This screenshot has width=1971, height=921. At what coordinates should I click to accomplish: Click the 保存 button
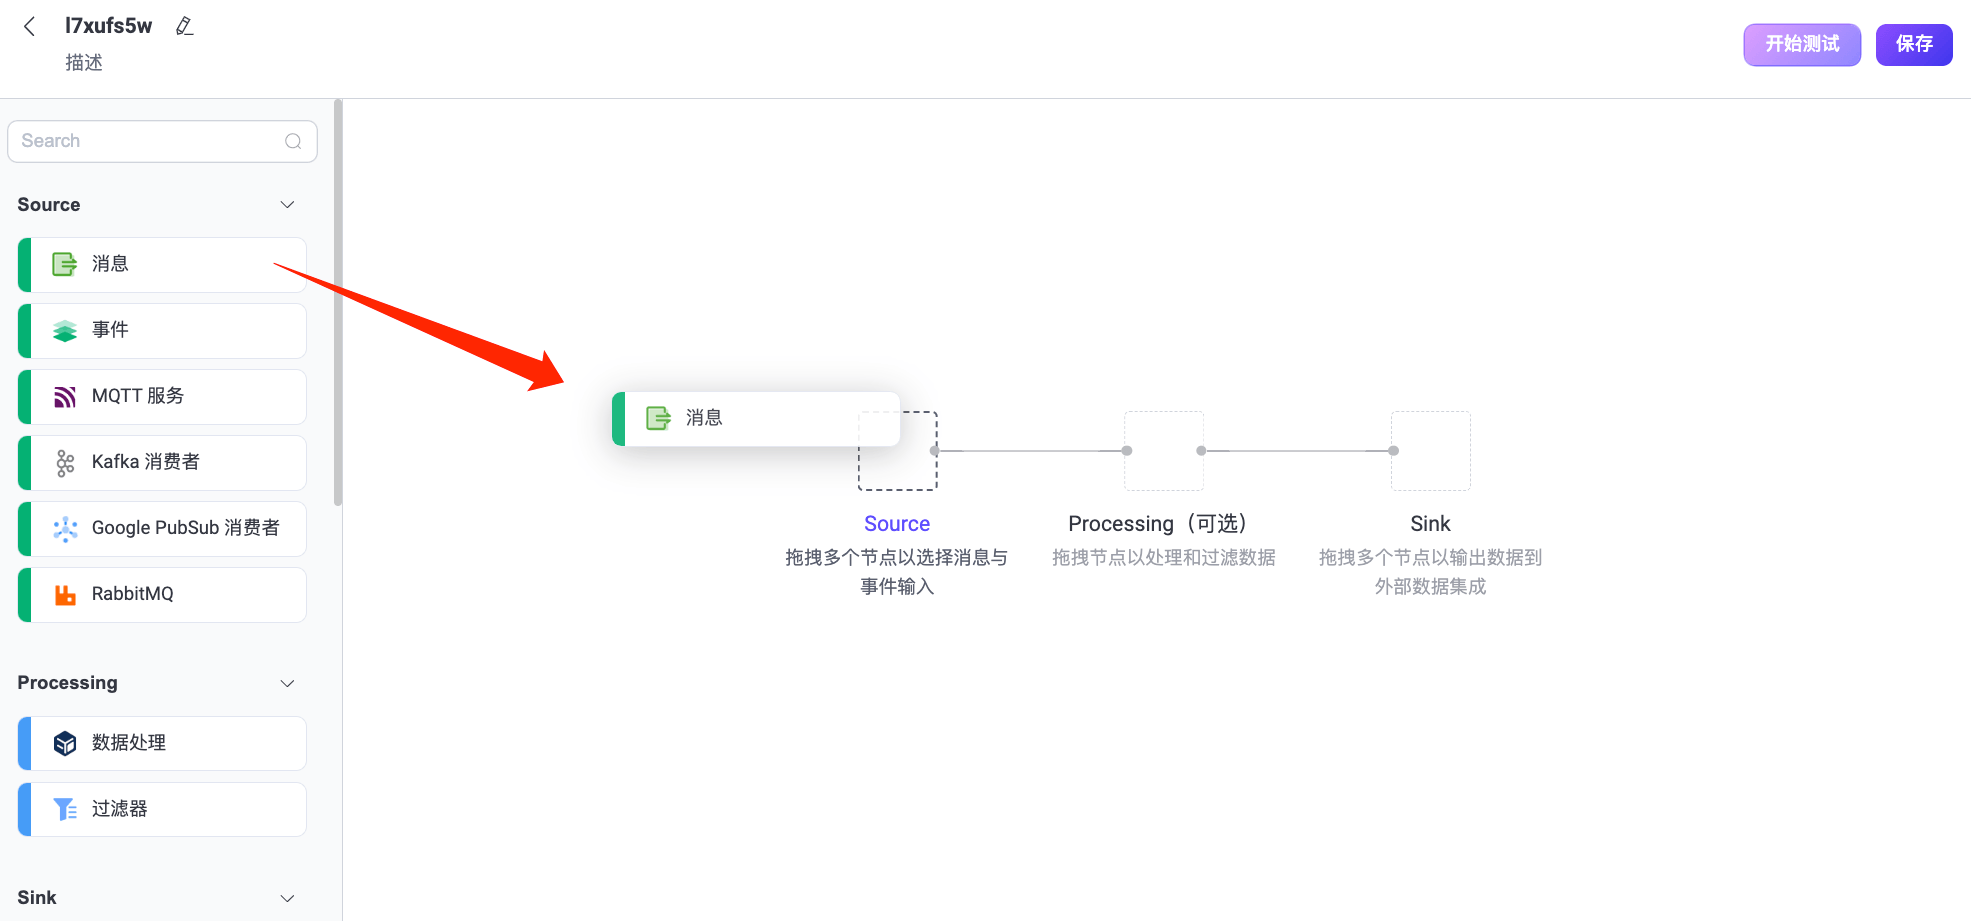tap(1913, 44)
